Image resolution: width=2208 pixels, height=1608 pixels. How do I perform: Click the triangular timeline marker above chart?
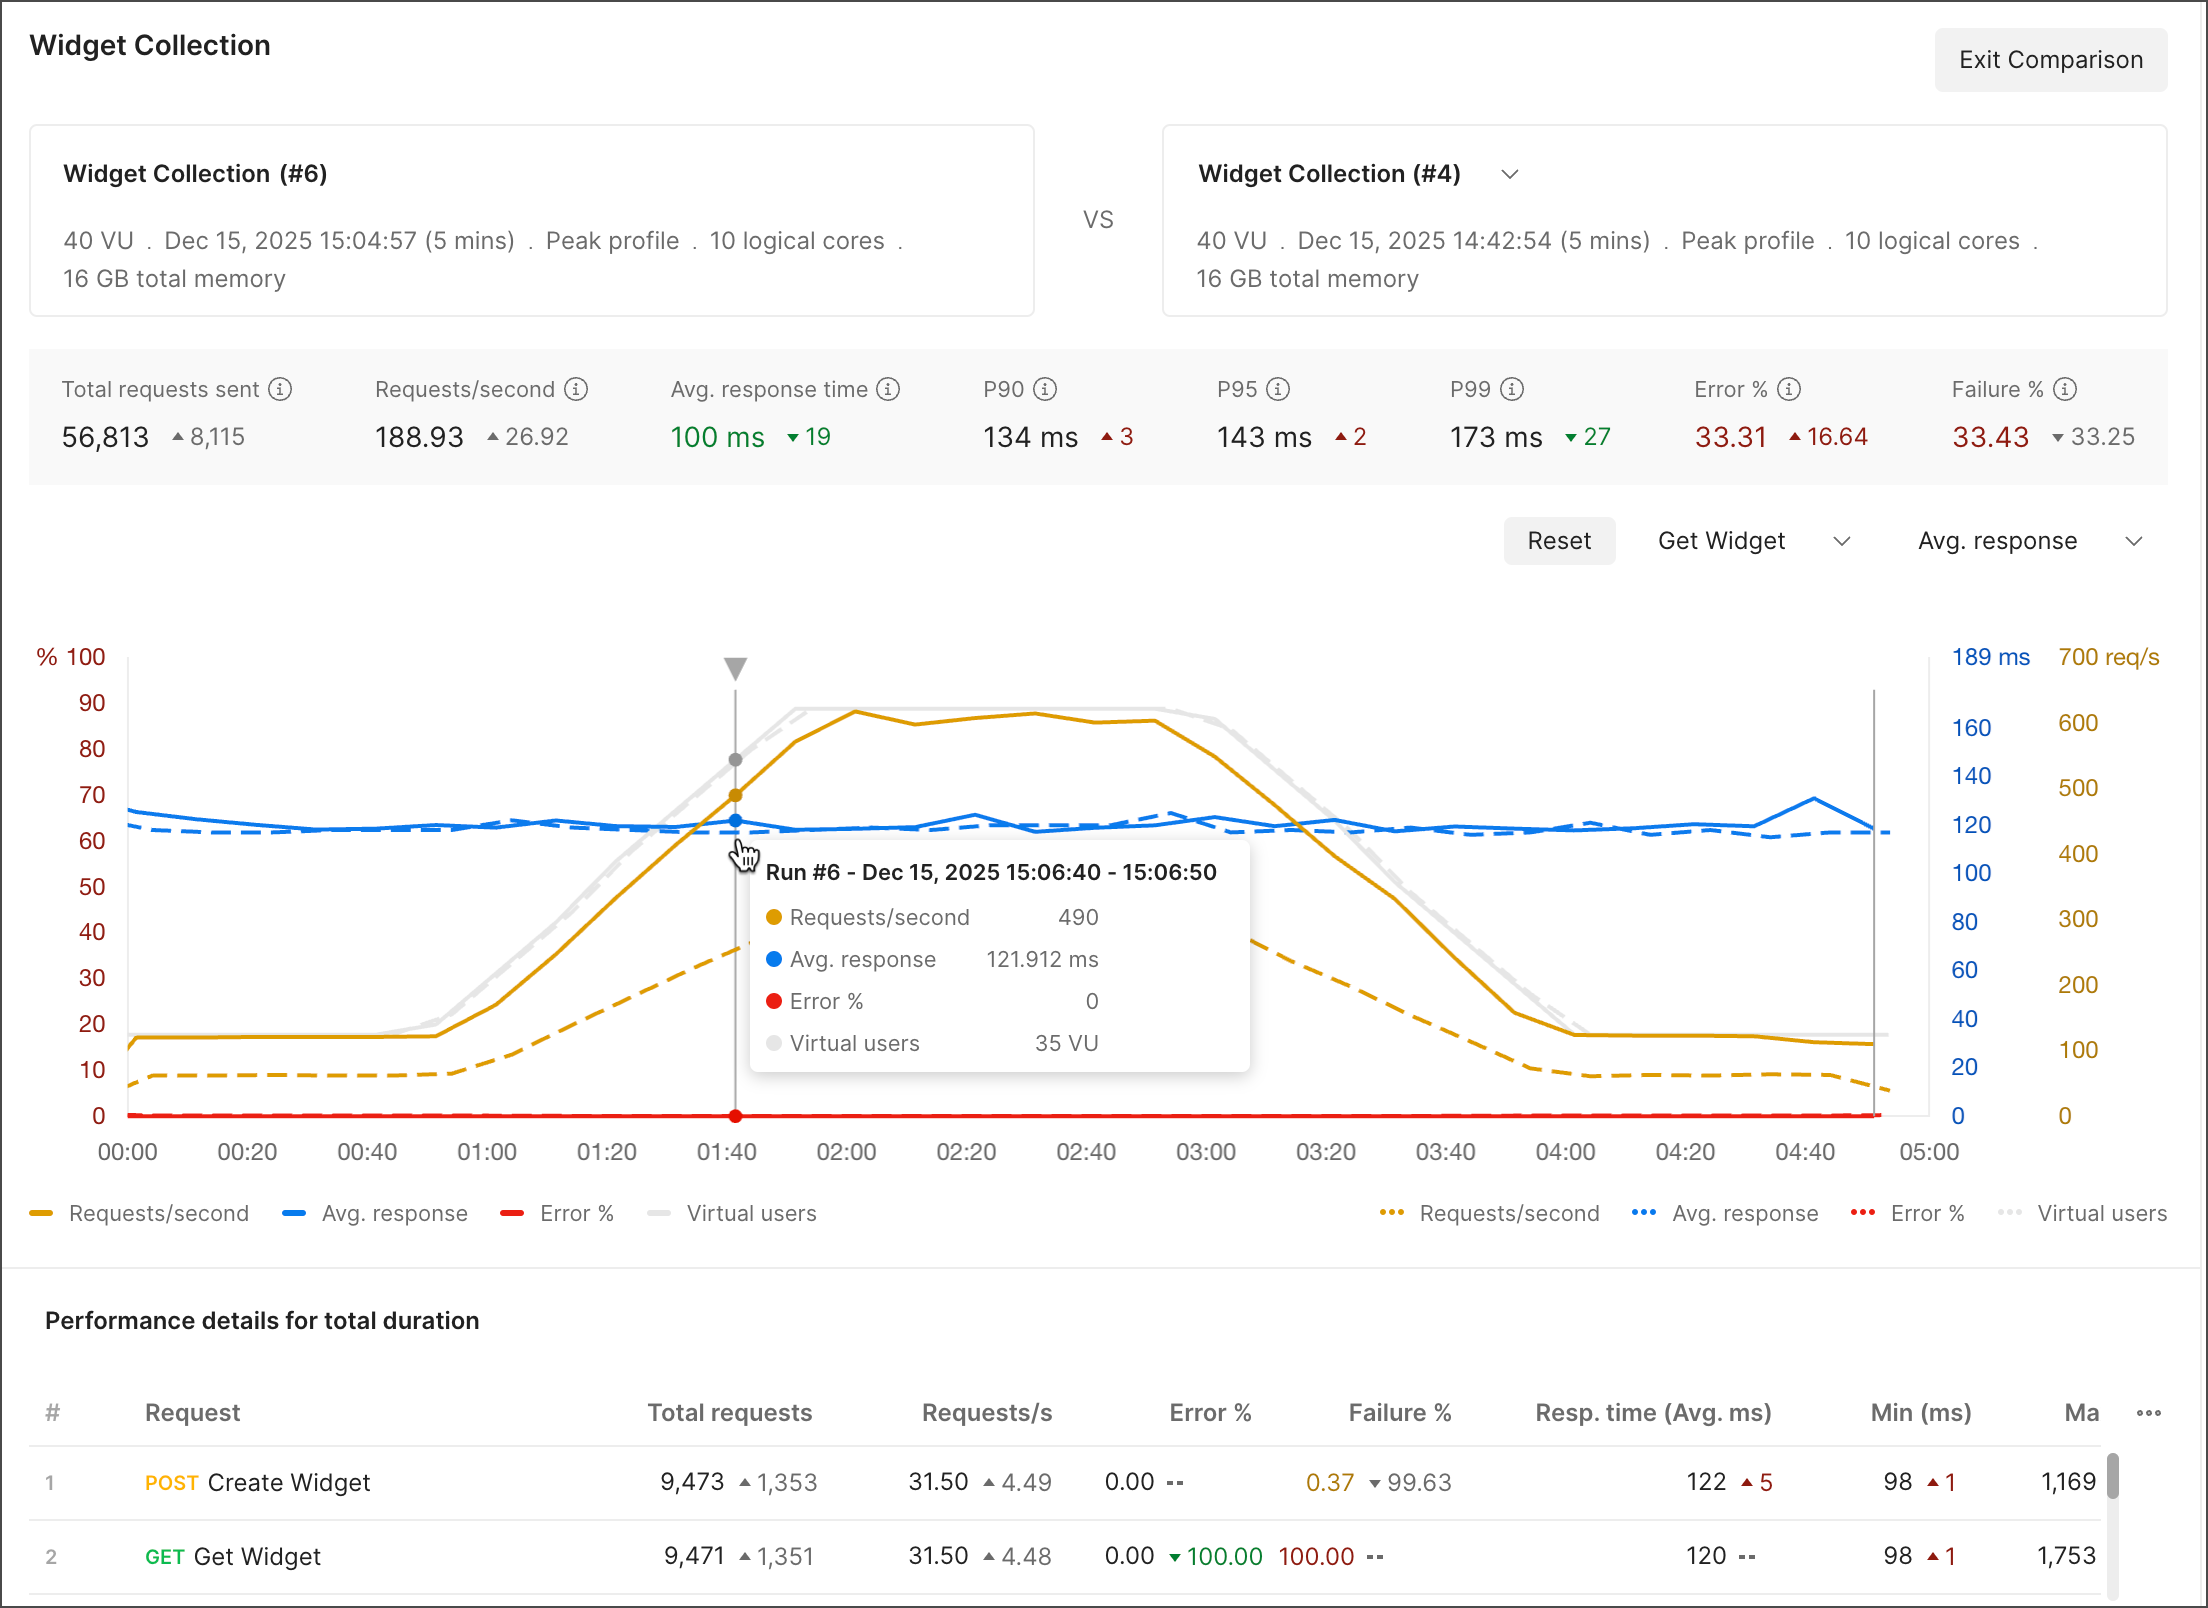(x=735, y=667)
